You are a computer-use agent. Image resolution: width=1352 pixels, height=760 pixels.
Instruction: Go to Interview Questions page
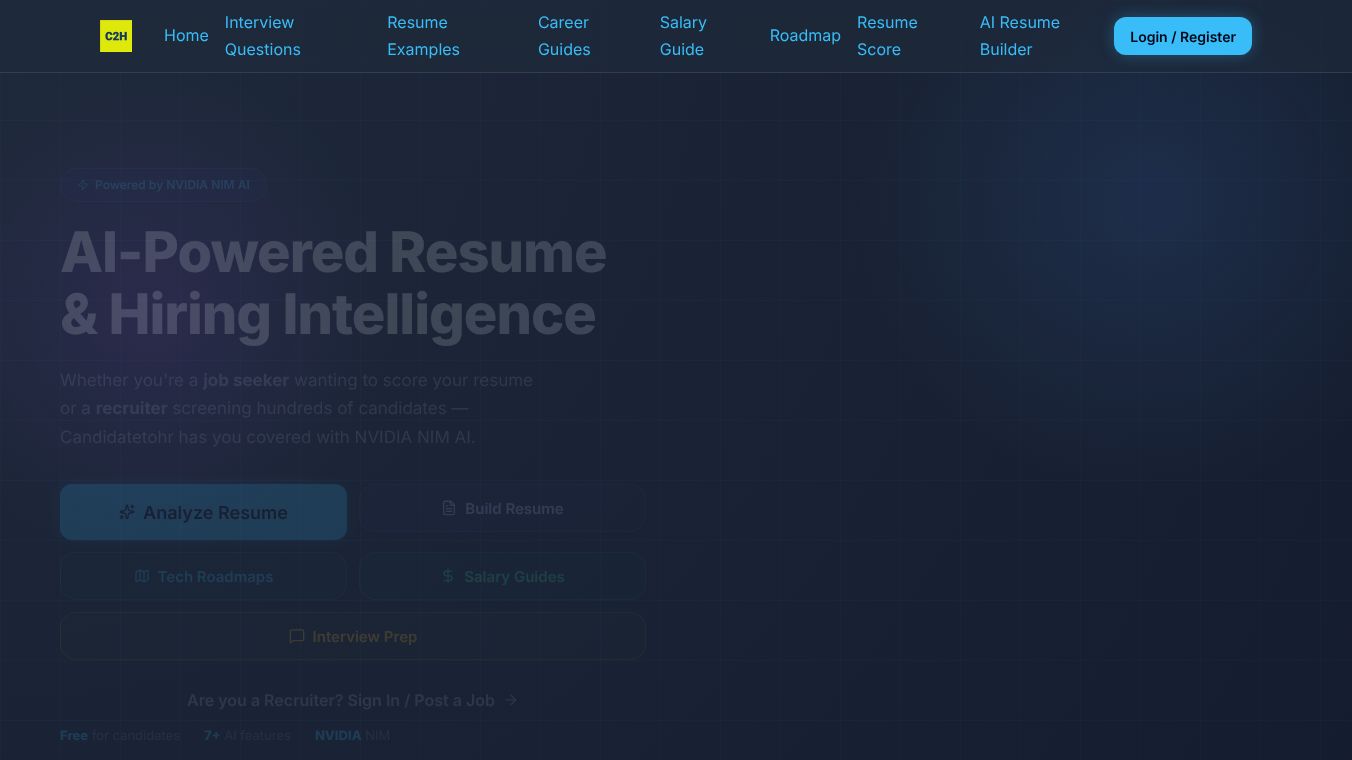point(262,36)
